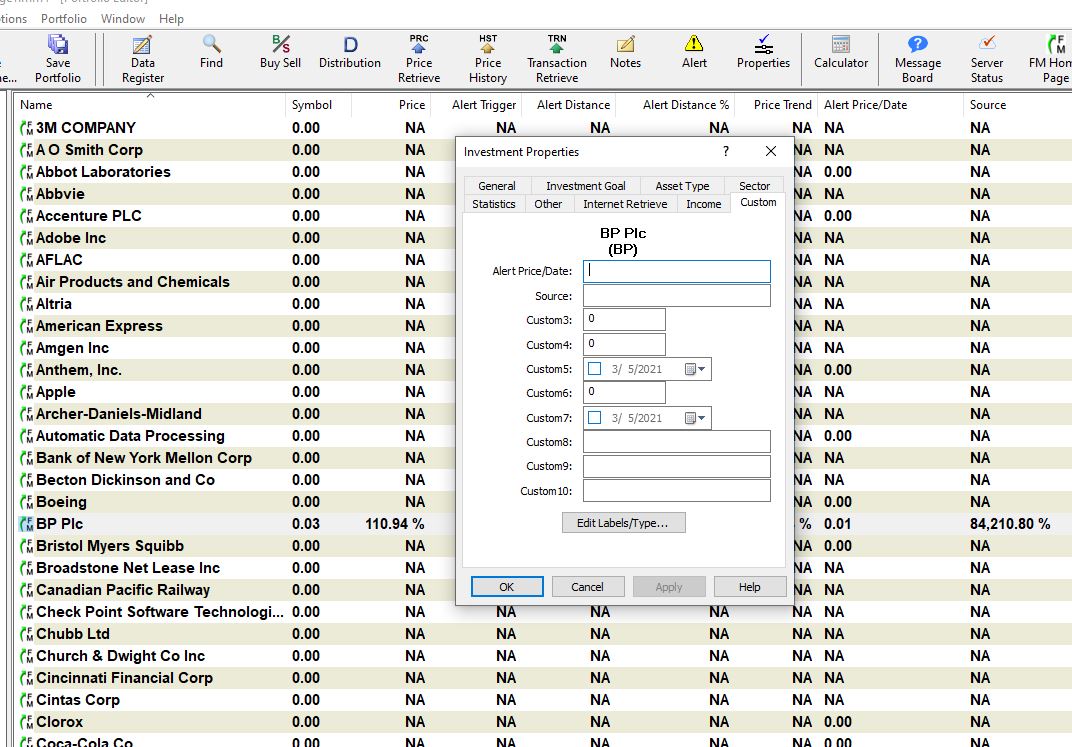Switch to the Income tab
Image resolution: width=1072 pixels, height=747 pixels.
pos(704,204)
